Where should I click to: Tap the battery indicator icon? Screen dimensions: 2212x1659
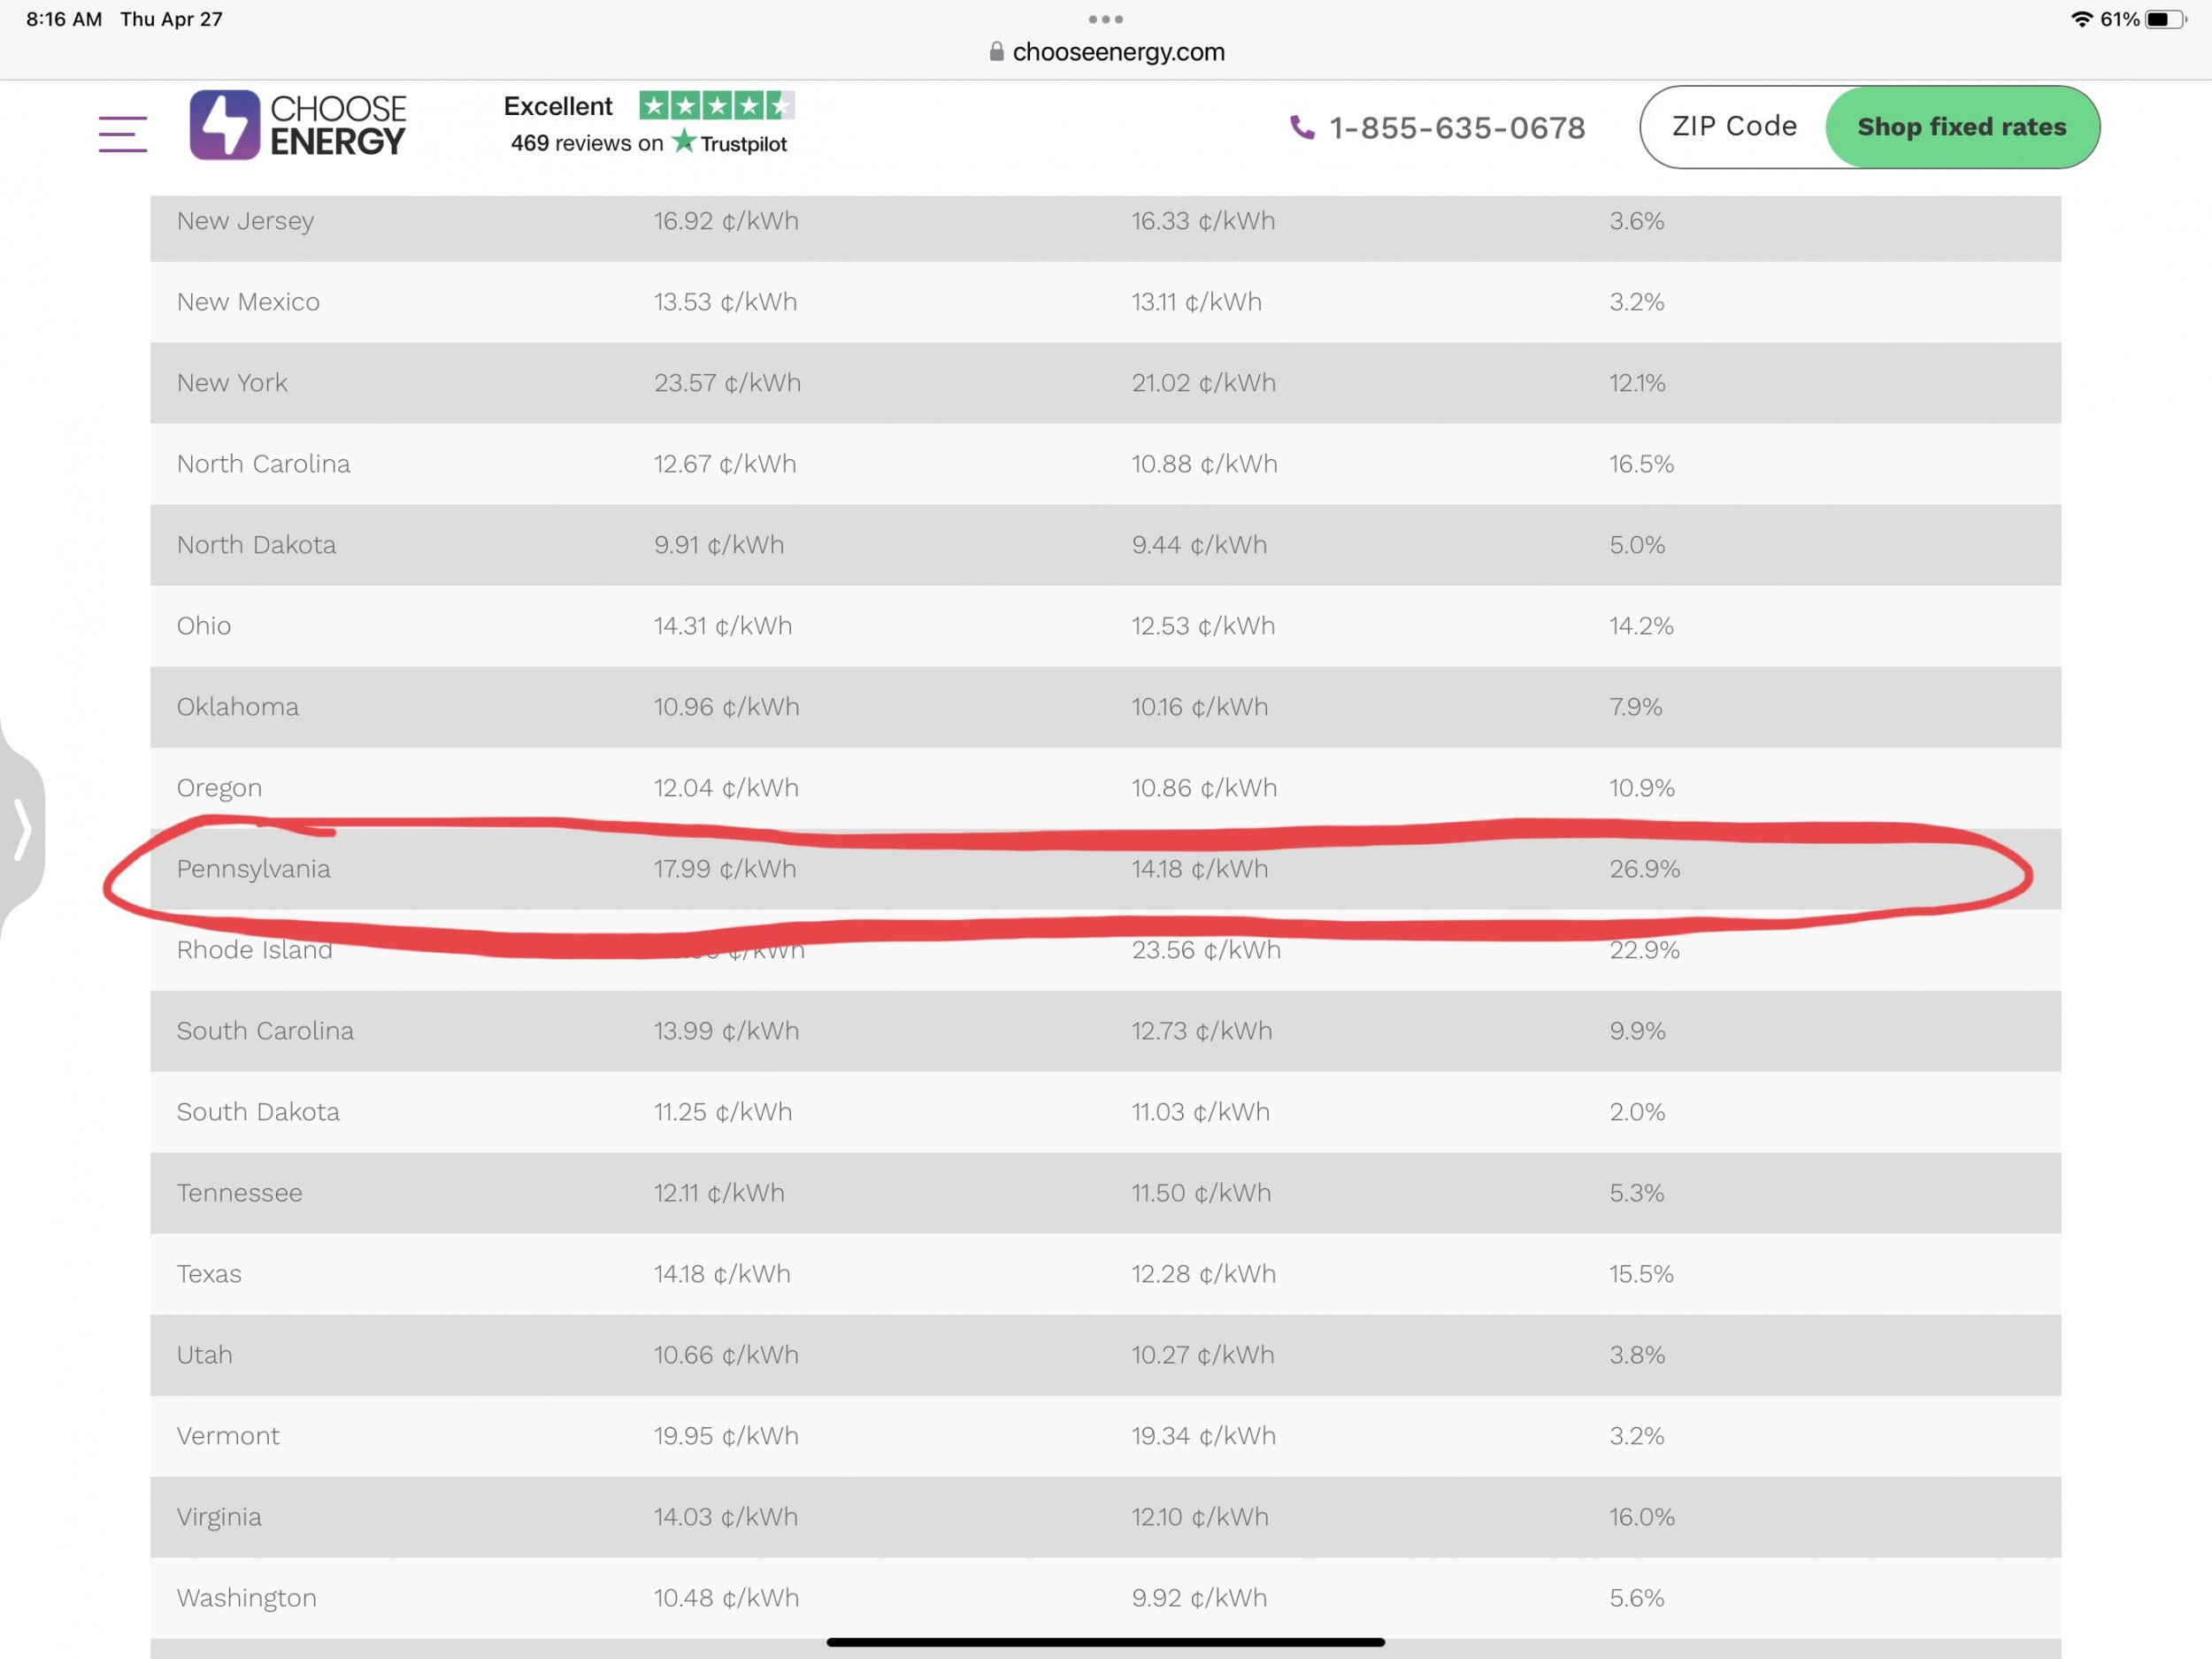coord(2164,19)
